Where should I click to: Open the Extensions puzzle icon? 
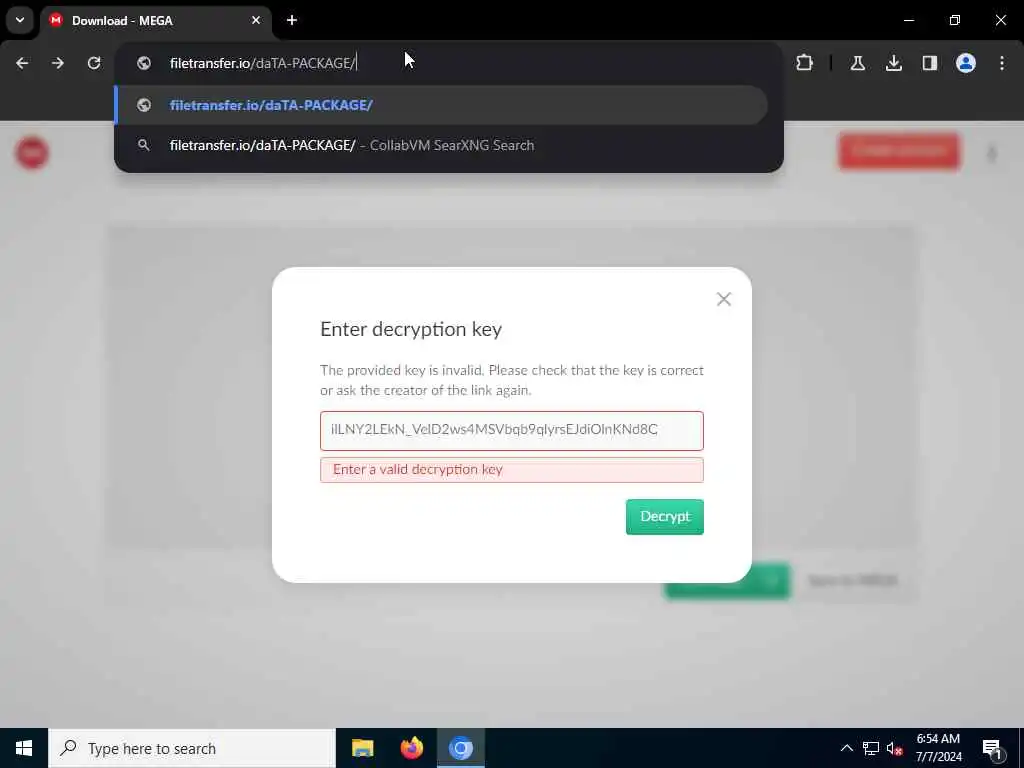805,63
